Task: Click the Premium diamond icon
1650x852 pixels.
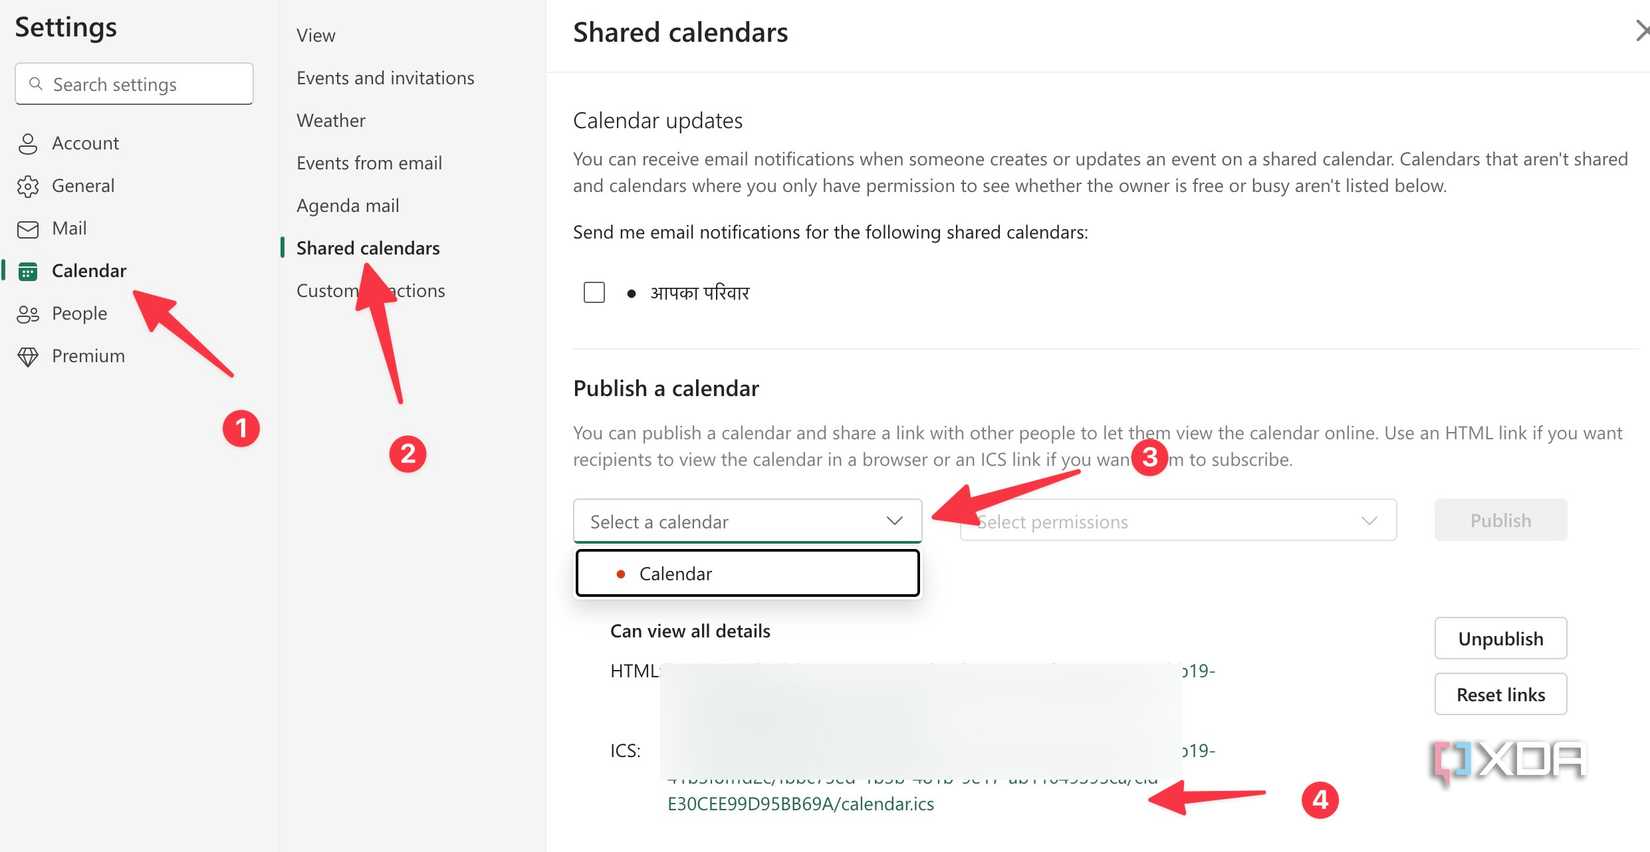Action: click(28, 355)
